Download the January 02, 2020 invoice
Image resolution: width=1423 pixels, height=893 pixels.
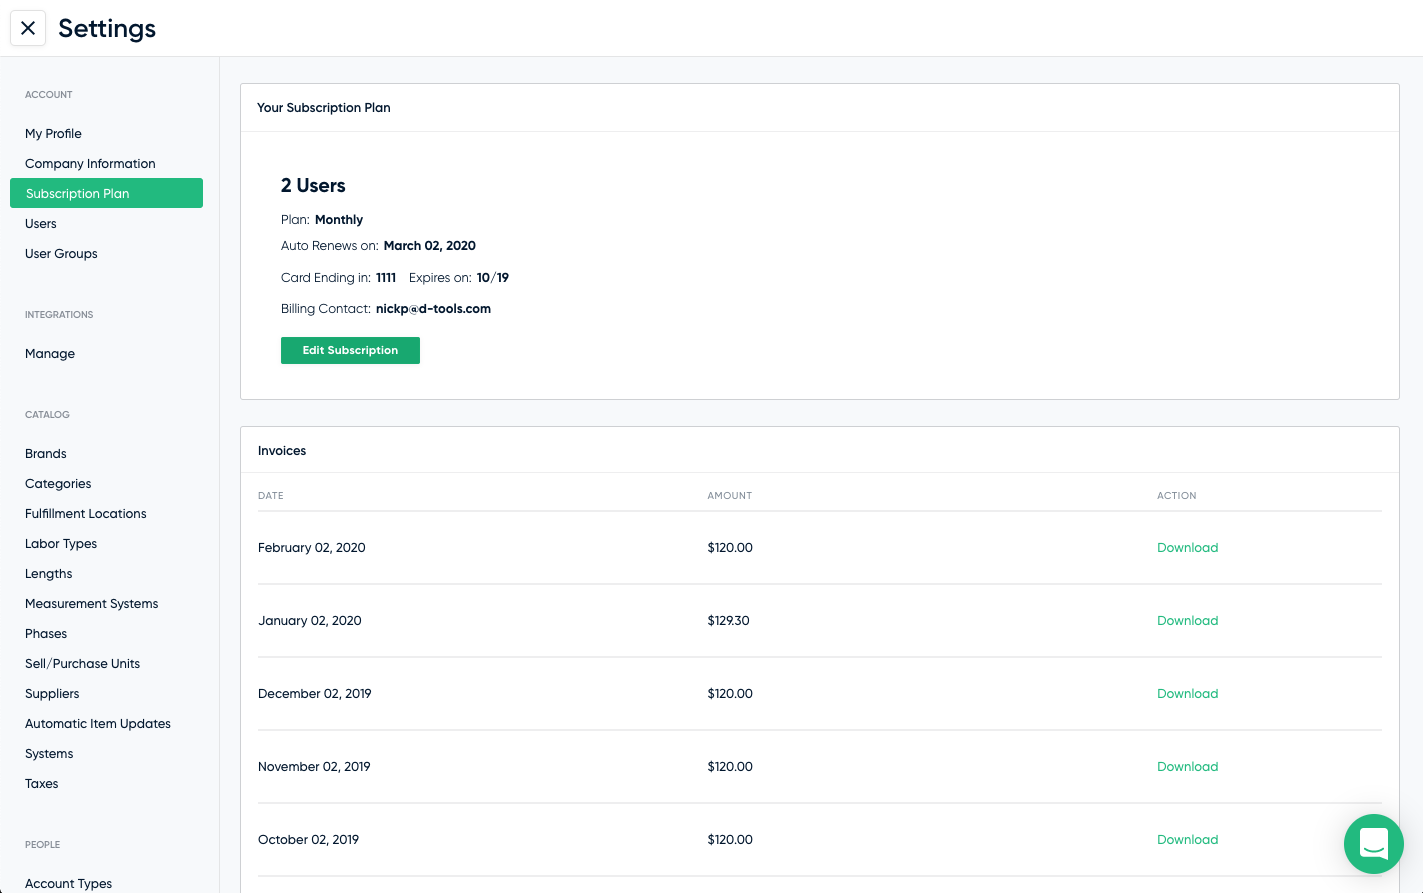point(1187,620)
